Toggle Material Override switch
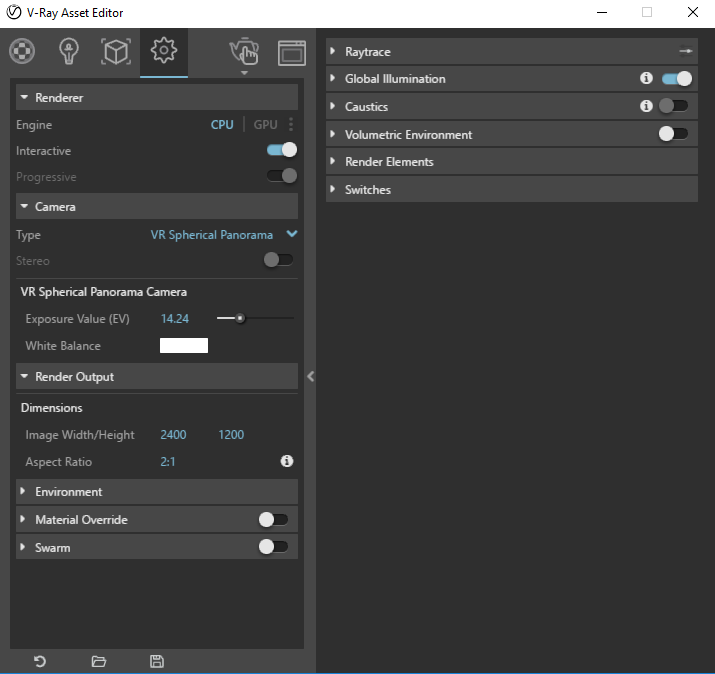Viewport: 715px width, 674px height. point(273,519)
